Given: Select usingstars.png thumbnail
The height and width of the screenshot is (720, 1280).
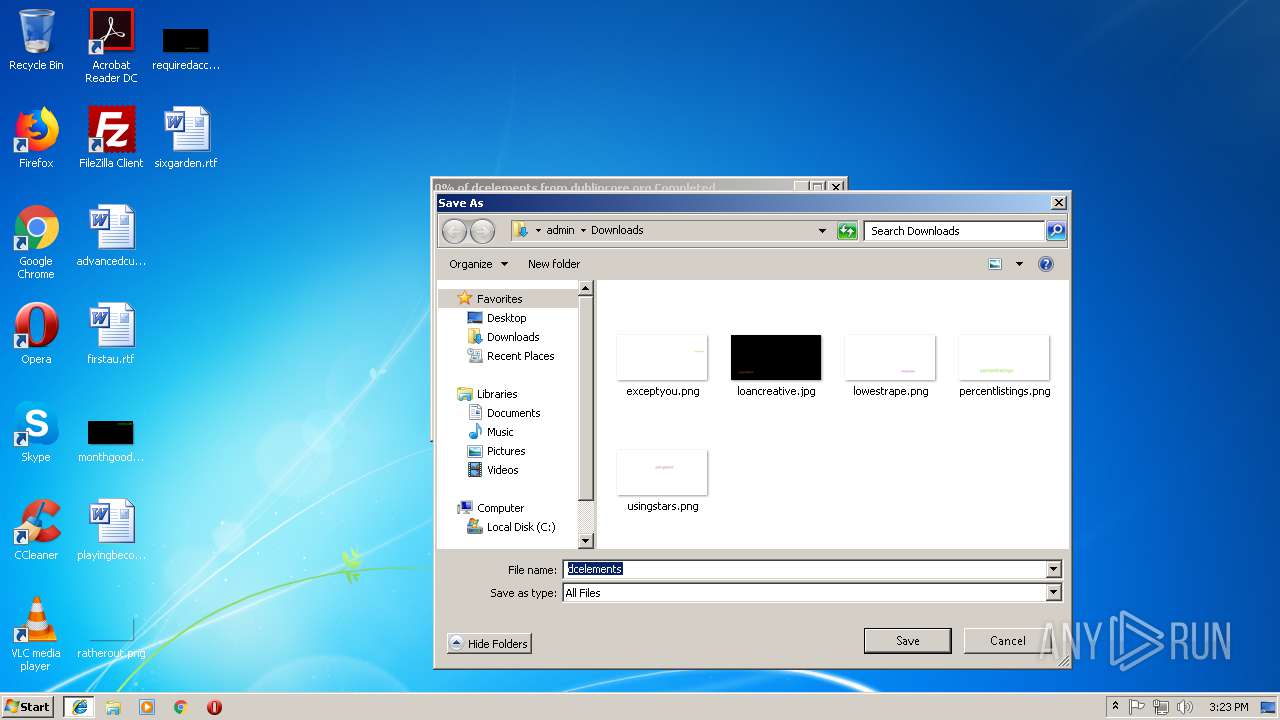Looking at the screenshot, I should (662, 481).
